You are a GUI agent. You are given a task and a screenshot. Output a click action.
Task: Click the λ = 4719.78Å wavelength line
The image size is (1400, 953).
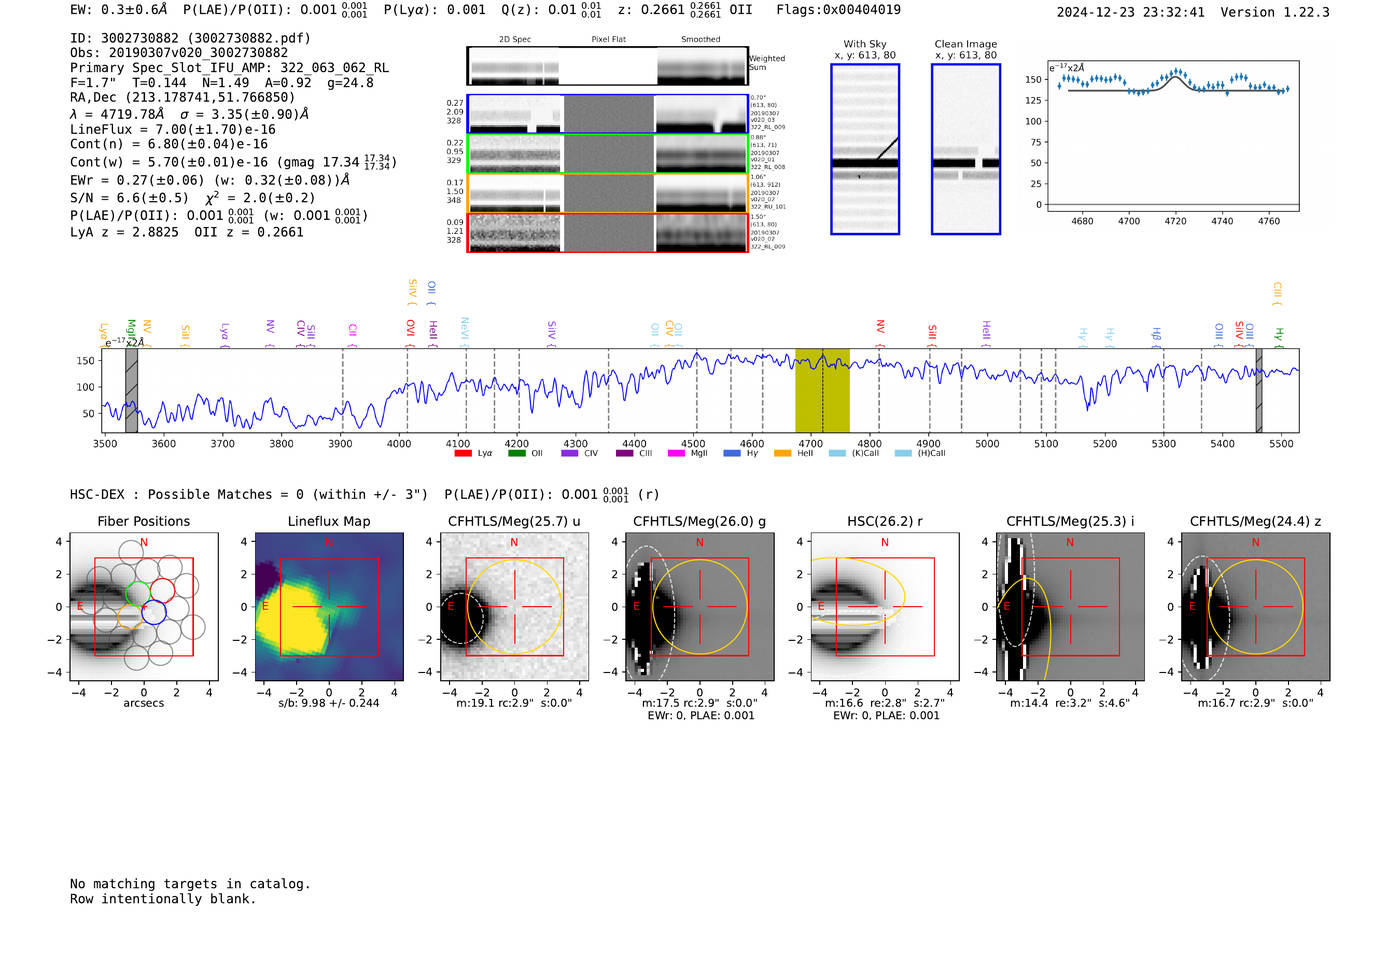(189, 114)
